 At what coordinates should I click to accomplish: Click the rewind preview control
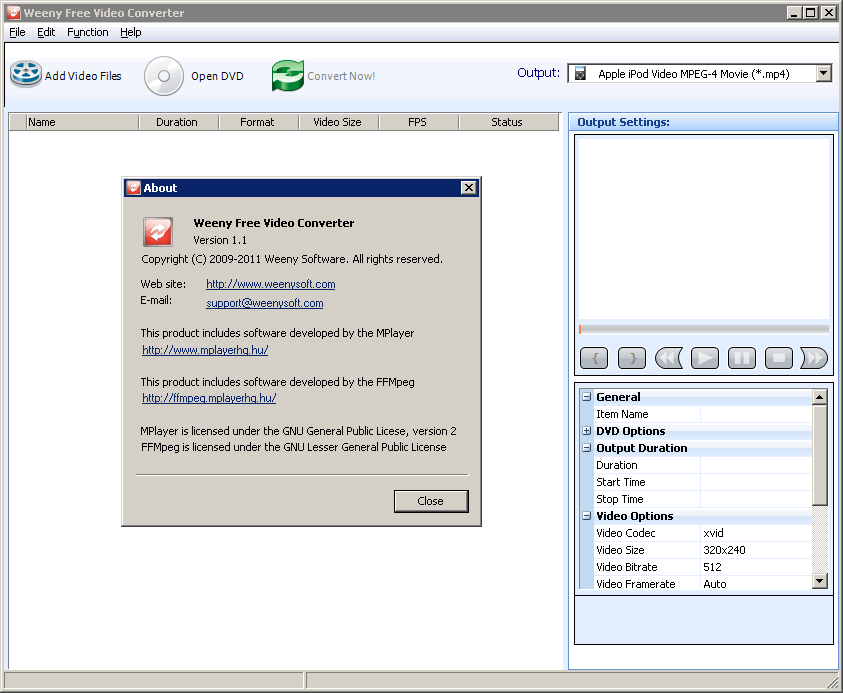(x=668, y=357)
